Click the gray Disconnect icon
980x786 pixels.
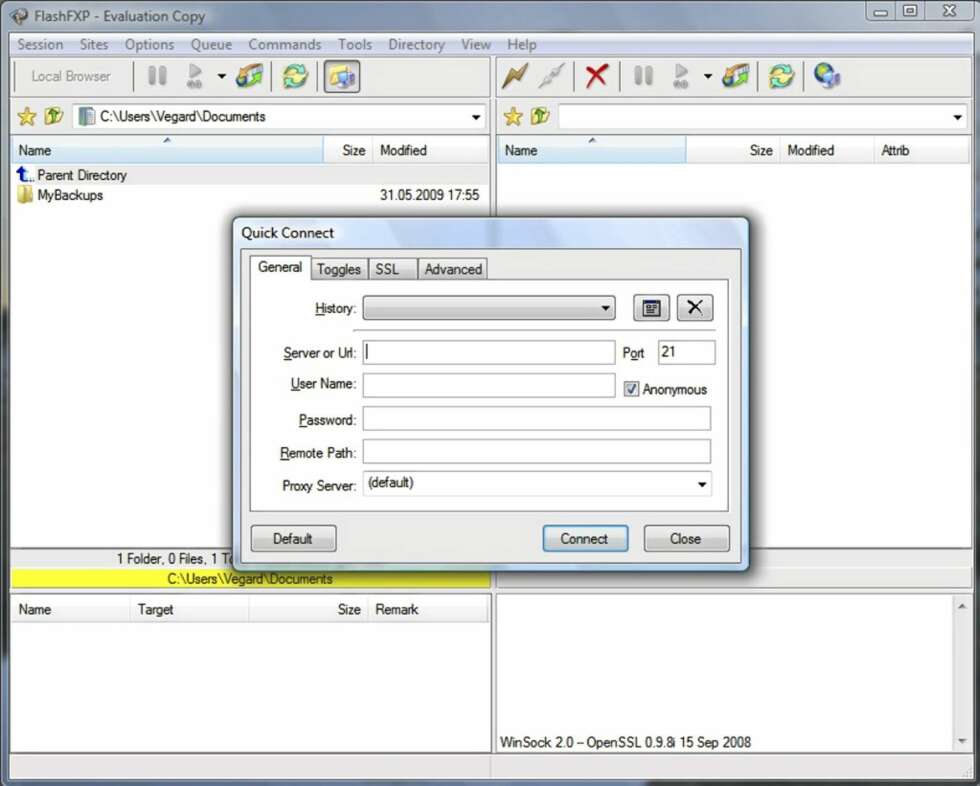point(552,76)
